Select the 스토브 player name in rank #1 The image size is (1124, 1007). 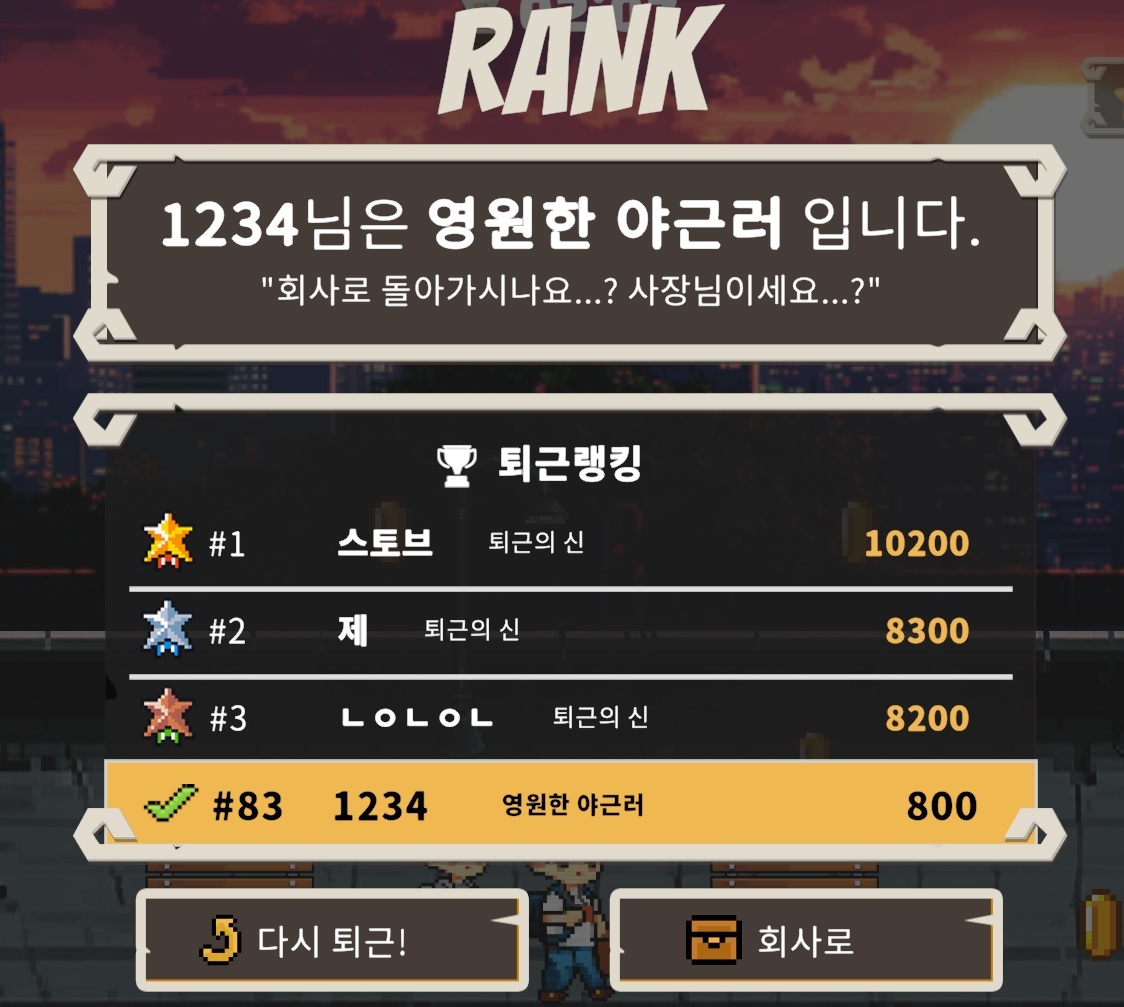tap(385, 543)
